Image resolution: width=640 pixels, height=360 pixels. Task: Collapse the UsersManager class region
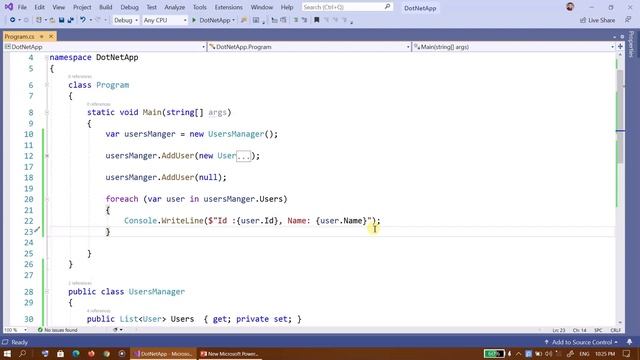[x=47, y=292]
